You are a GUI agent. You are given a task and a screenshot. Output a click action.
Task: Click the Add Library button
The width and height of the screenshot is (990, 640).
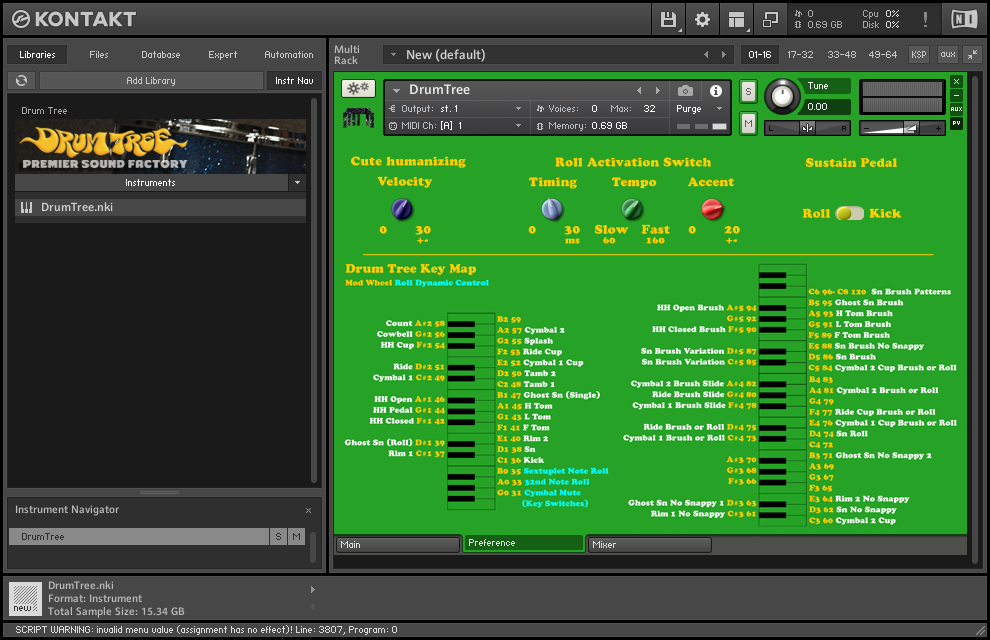coord(151,81)
